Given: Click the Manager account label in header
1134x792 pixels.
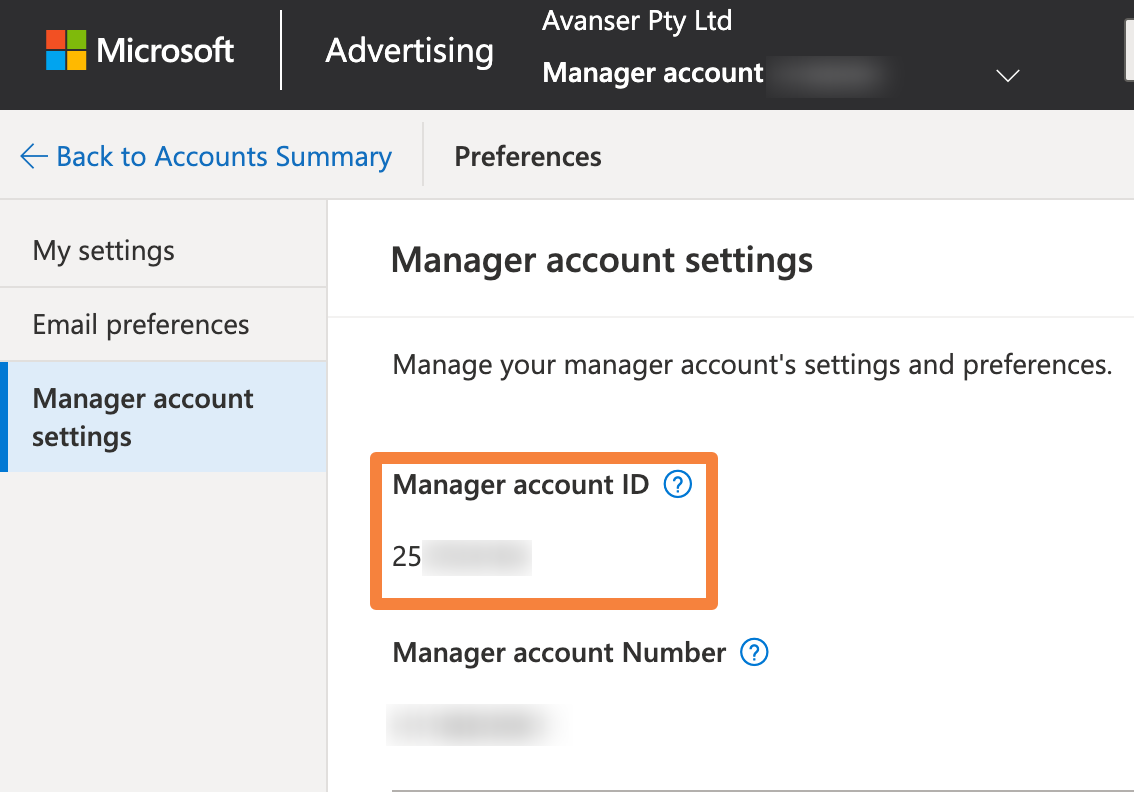Looking at the screenshot, I should click(x=653, y=73).
